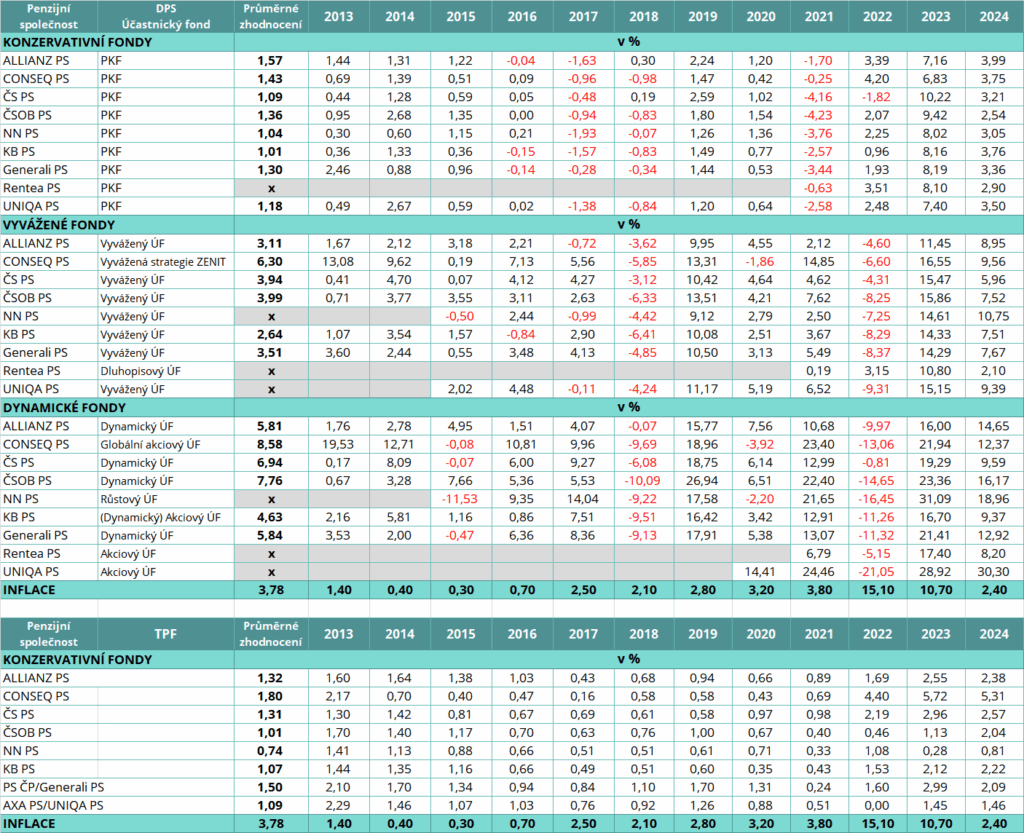This screenshot has width=1024, height=833.
Task: Select the ČSOB Dynamický ÚF 2019 value 26,94
Action: [x=702, y=481]
